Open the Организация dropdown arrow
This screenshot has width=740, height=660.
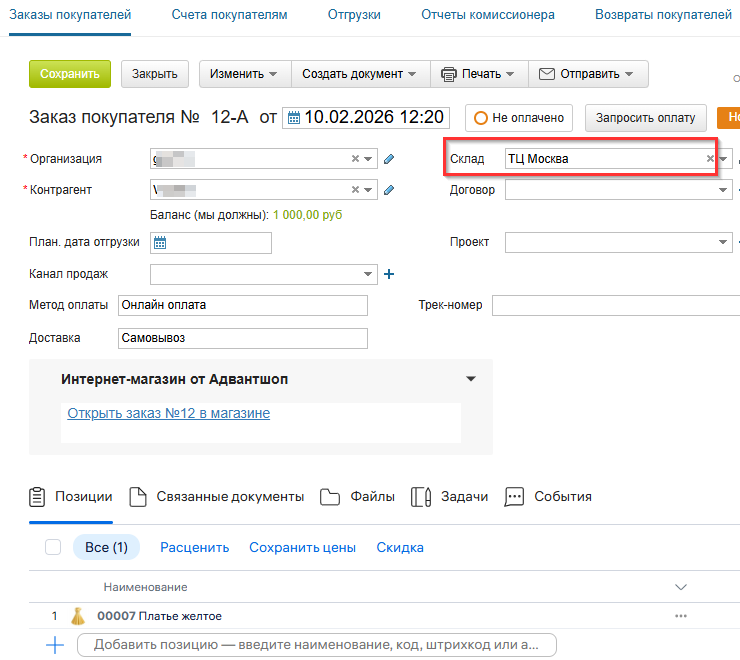click(368, 159)
